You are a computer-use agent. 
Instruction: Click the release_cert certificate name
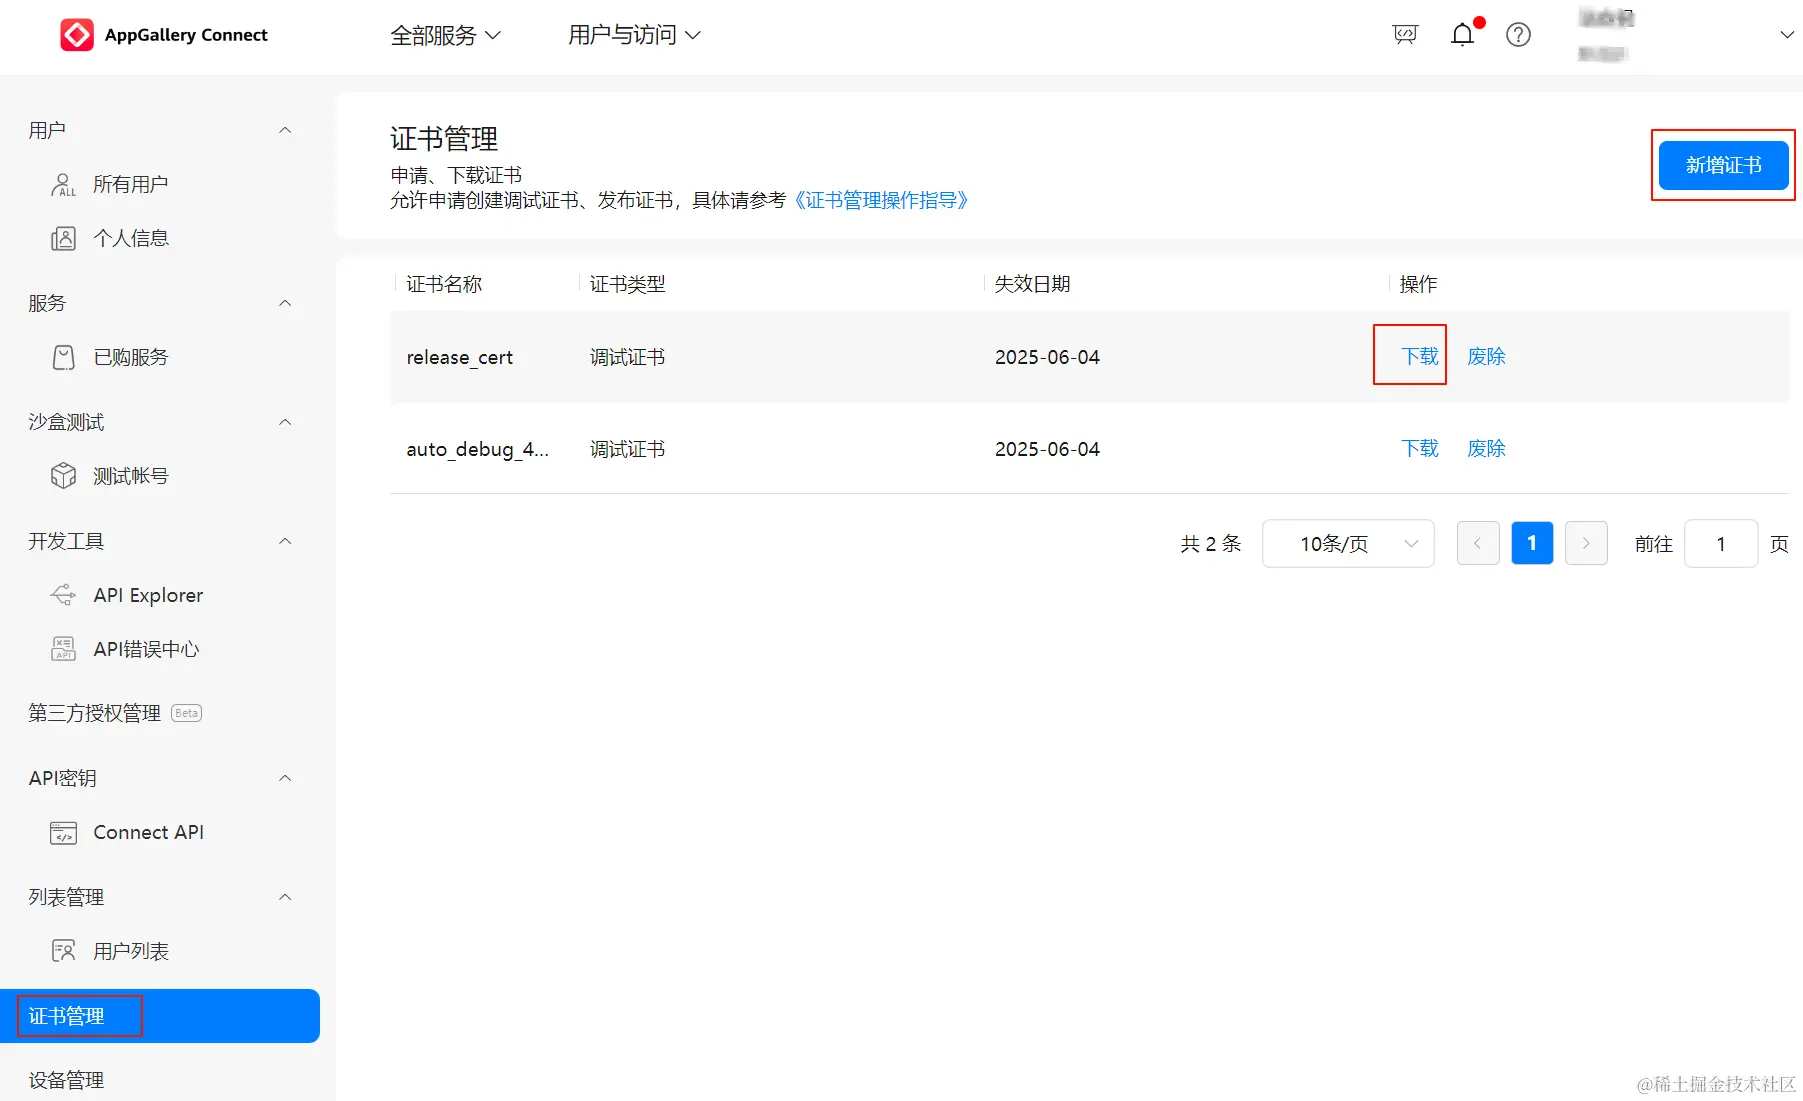coord(460,358)
